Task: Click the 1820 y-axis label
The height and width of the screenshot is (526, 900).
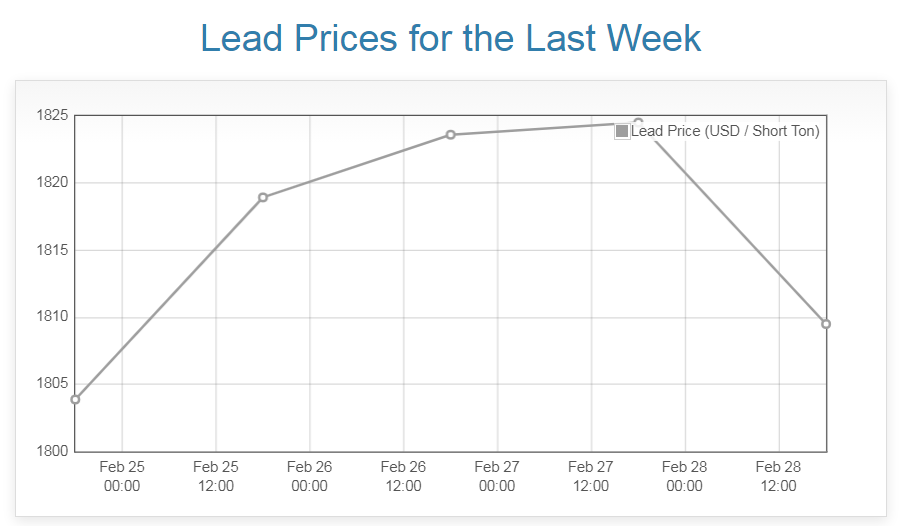Action: point(51,183)
